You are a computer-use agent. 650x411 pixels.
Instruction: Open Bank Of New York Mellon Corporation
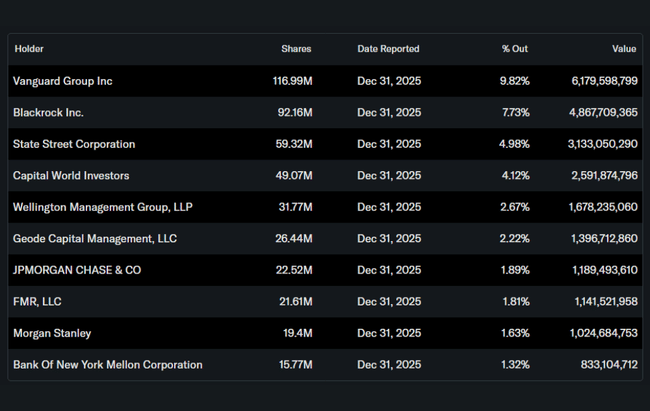108,365
